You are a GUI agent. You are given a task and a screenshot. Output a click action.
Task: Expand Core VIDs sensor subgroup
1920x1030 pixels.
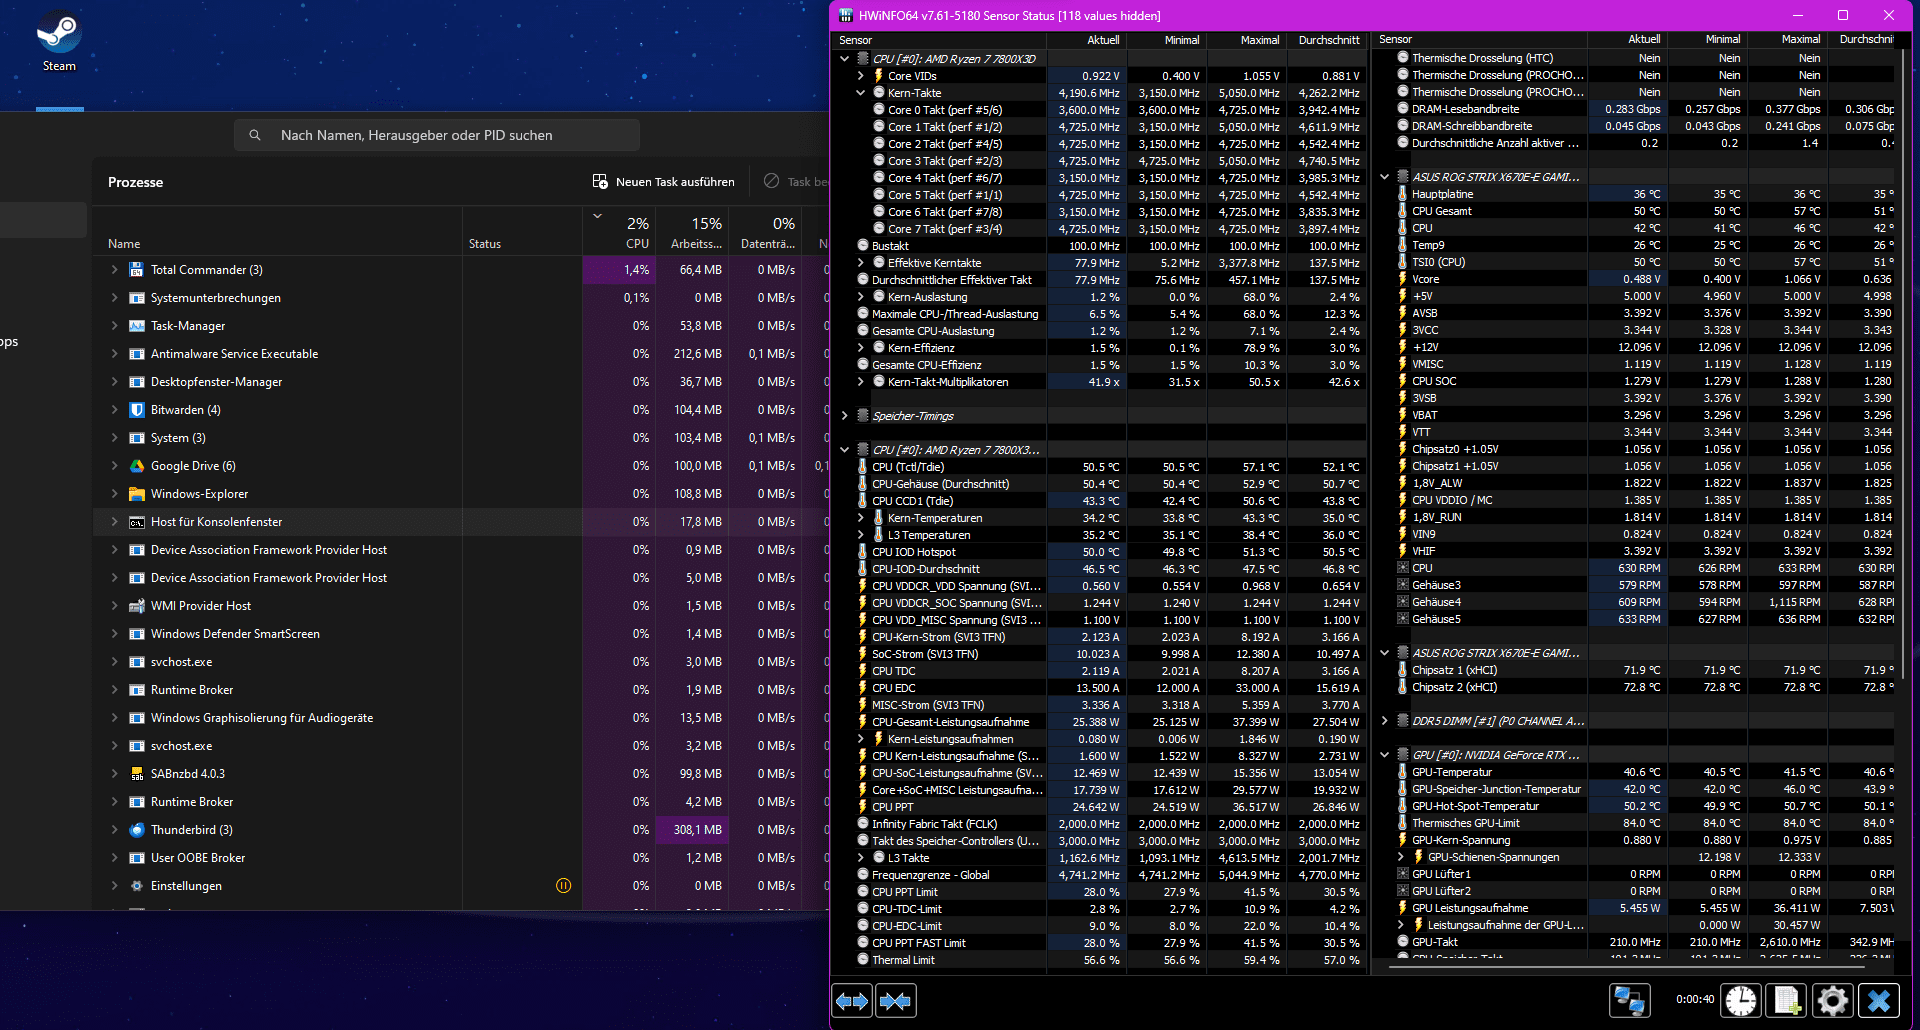pos(861,76)
